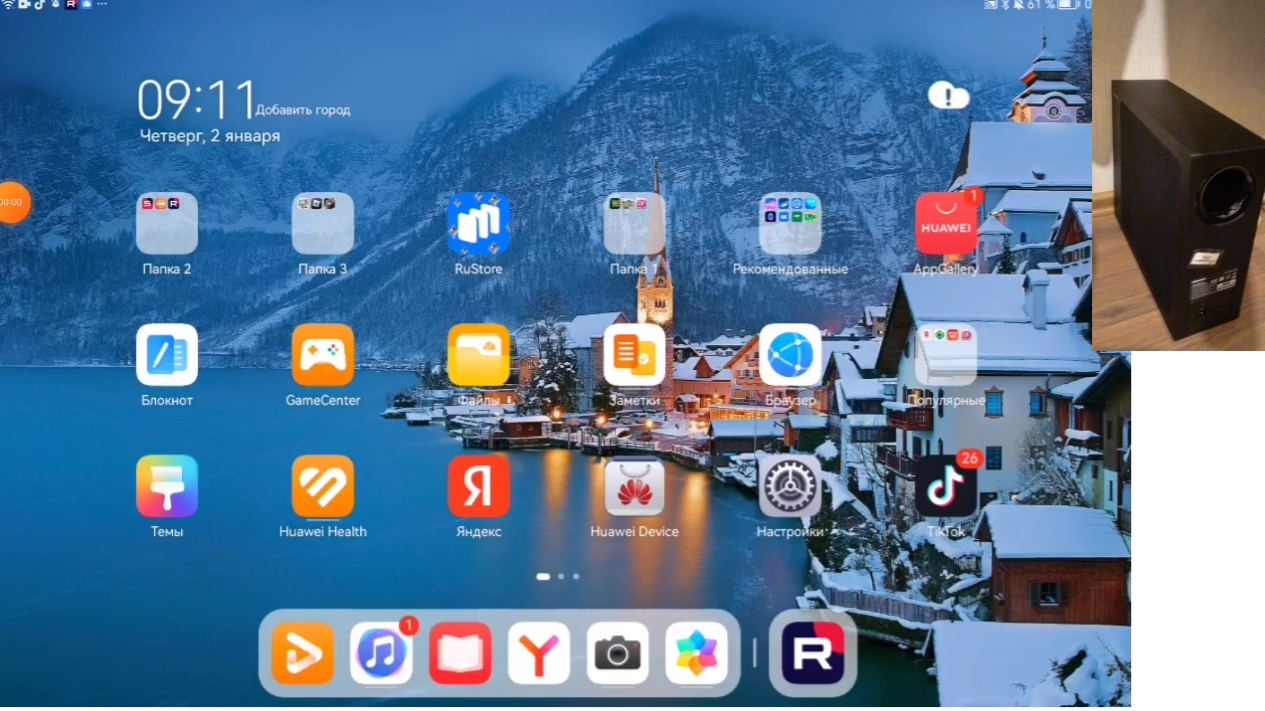Launch Huawei AppGallery
Viewport: 1265px width, 711px height.
coord(946,224)
